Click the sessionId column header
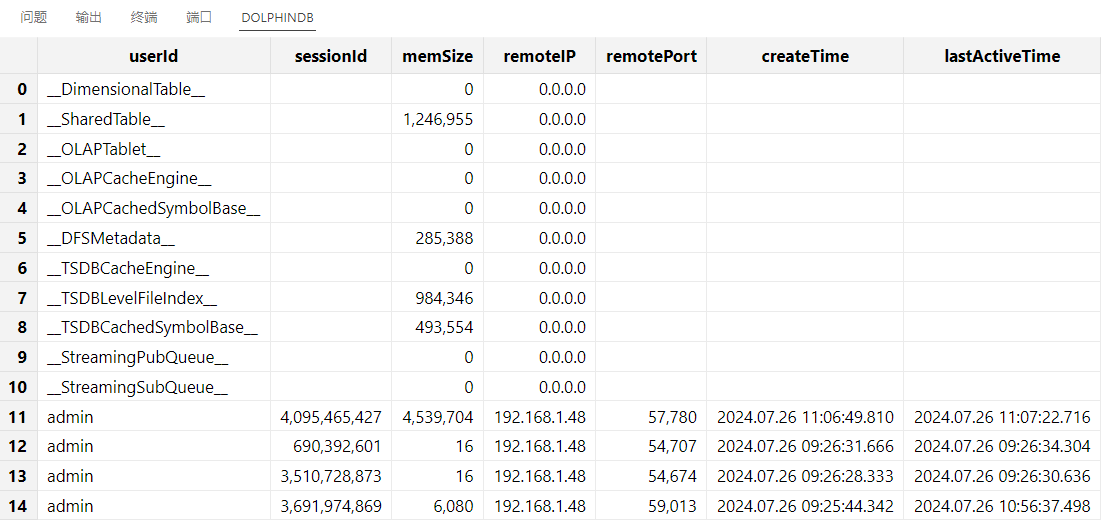Screen dimensions: 1103x522 click(x=331, y=56)
